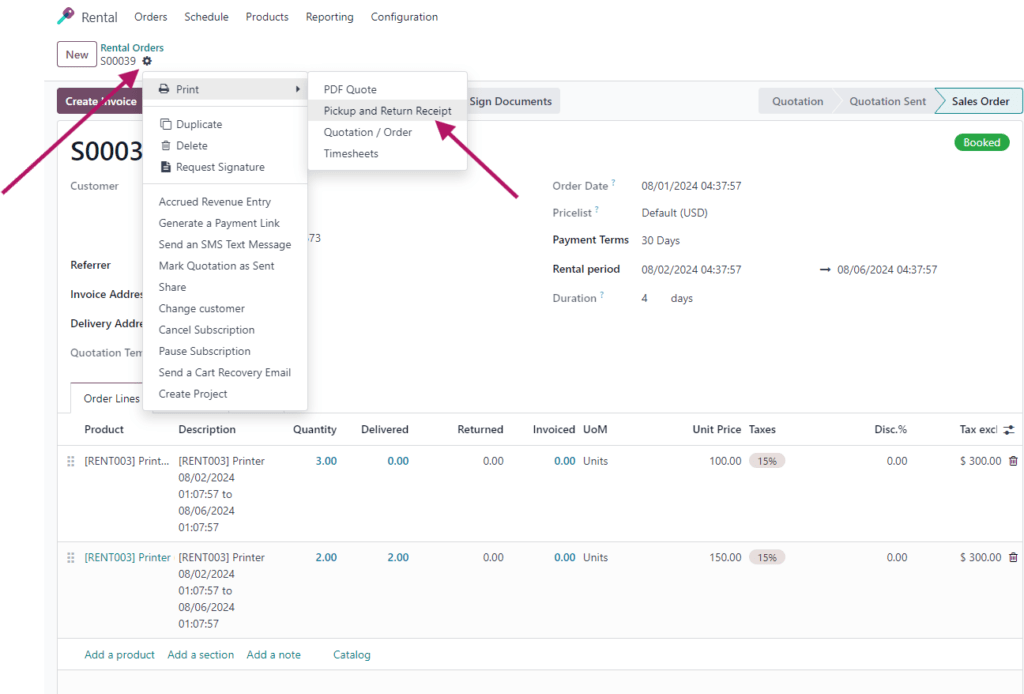Open column settings adjustment icon in table header
The height and width of the screenshot is (694, 1024).
[x=1009, y=430]
